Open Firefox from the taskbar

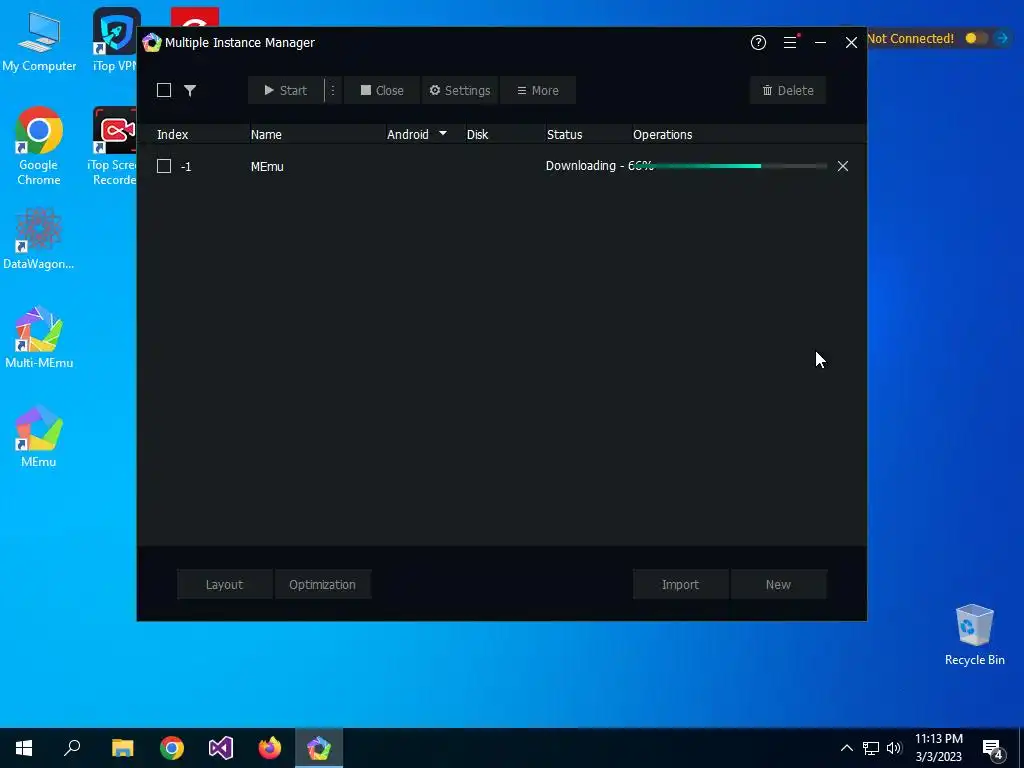pyautogui.click(x=270, y=748)
